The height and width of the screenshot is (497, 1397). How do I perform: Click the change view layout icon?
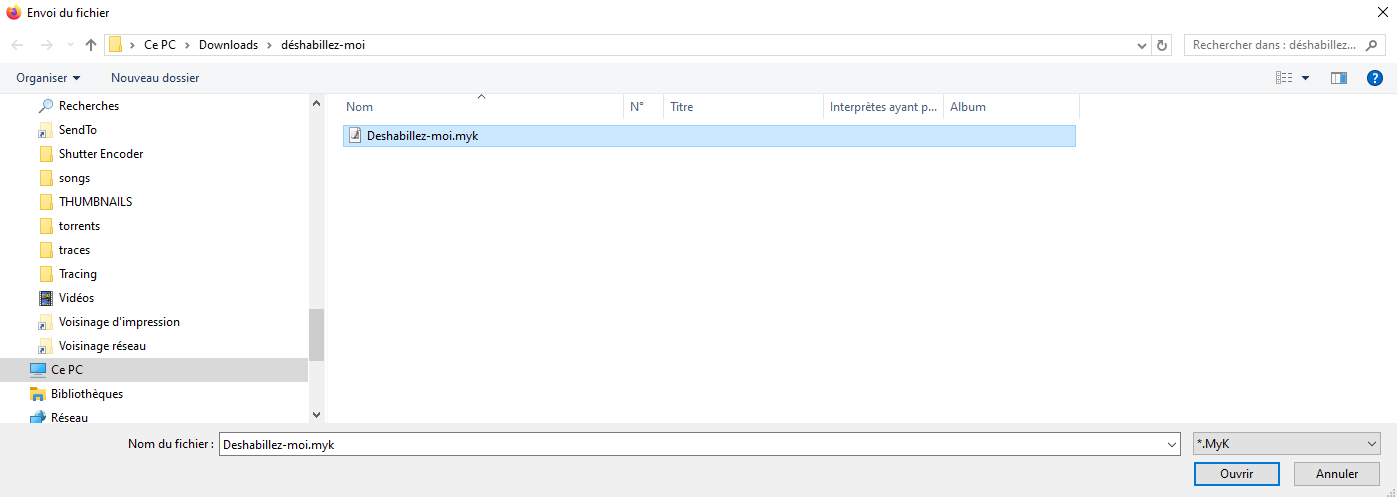[x=1284, y=78]
